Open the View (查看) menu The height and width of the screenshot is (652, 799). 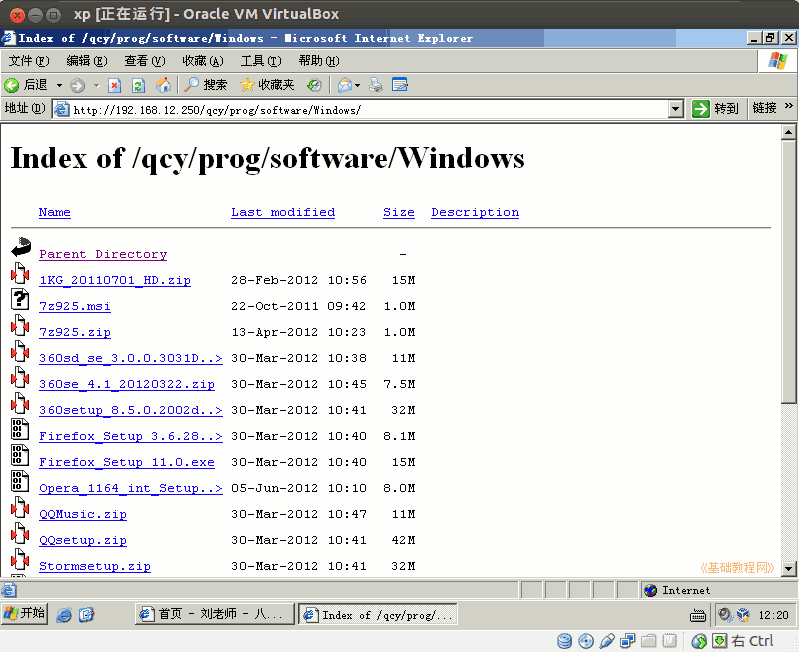[x=145, y=61]
